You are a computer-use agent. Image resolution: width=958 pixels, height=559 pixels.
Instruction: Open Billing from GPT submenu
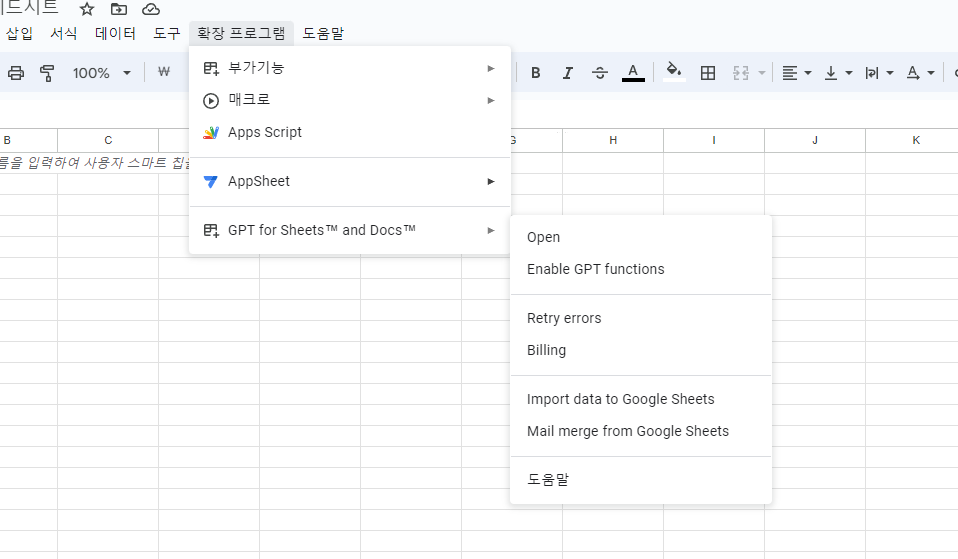(x=641, y=350)
